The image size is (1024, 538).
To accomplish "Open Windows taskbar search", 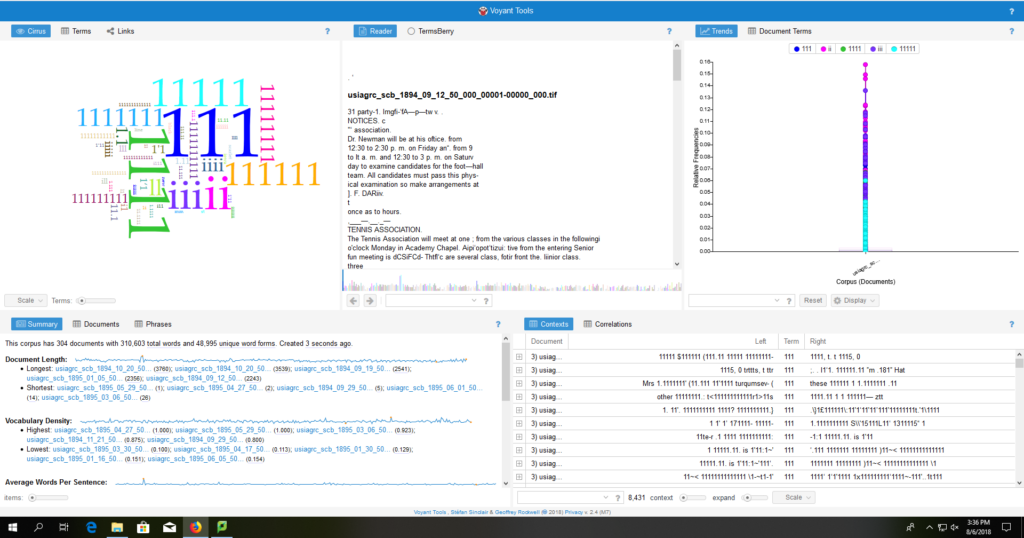I will 39,528.
